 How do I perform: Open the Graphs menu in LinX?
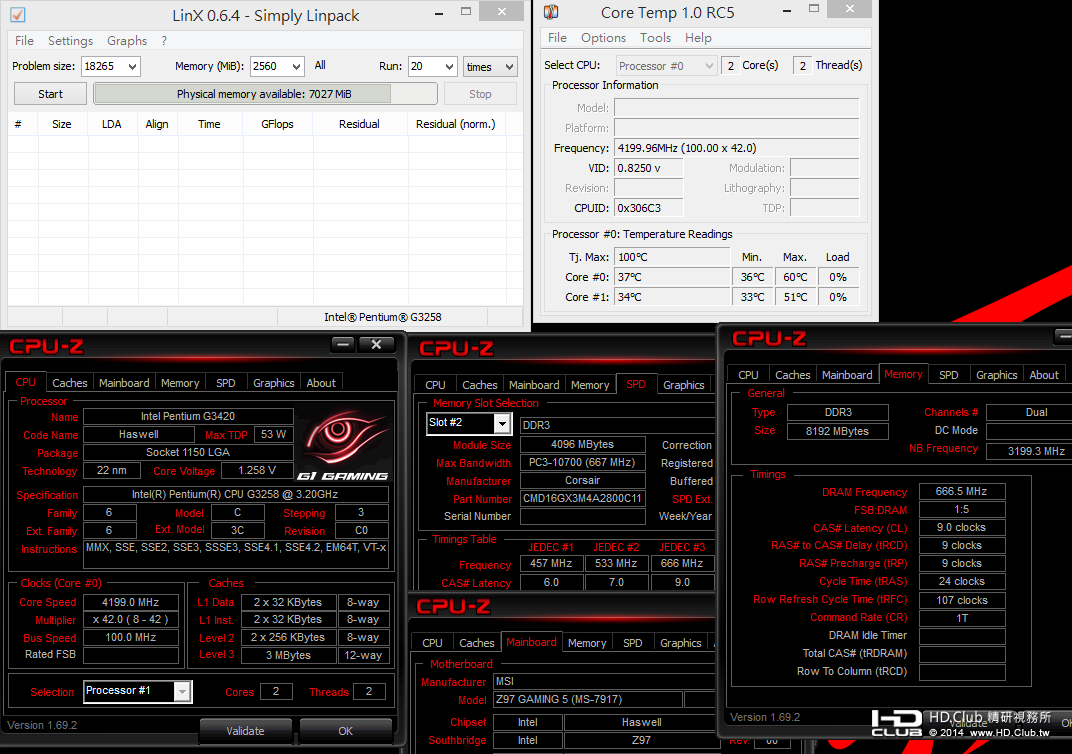[x=127, y=40]
